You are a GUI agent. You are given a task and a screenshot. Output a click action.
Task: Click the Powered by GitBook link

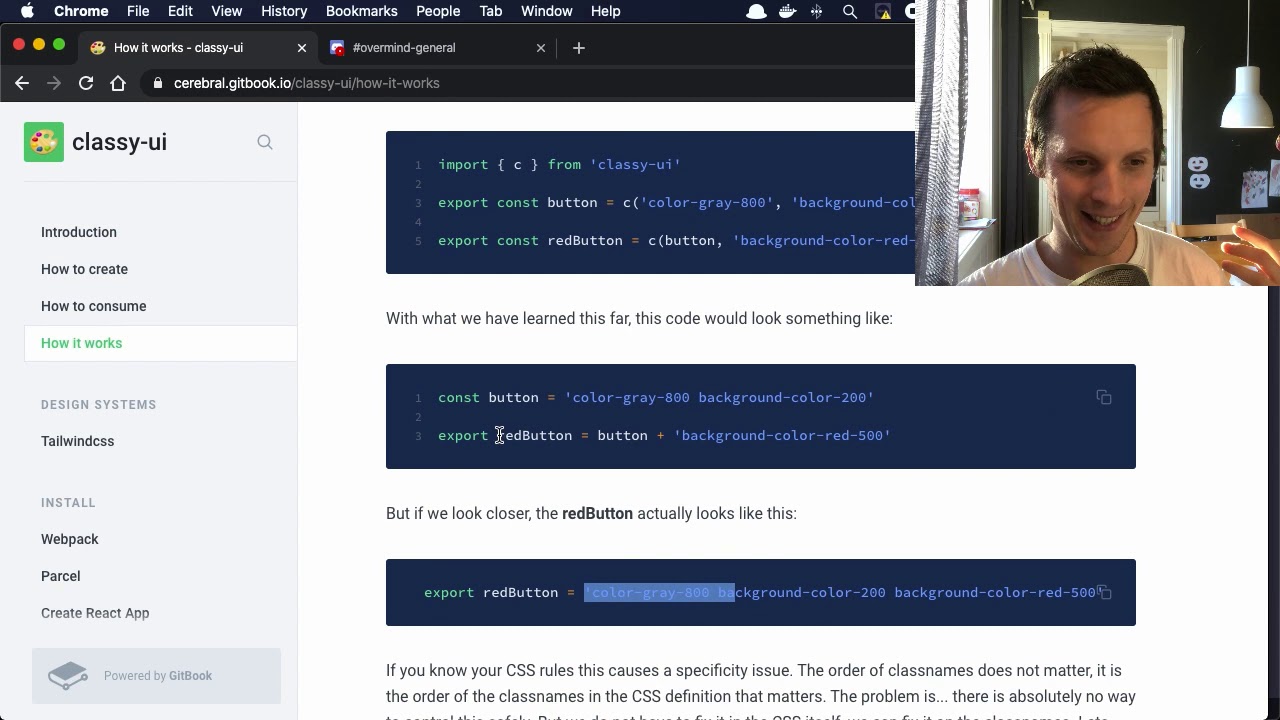[x=157, y=676]
